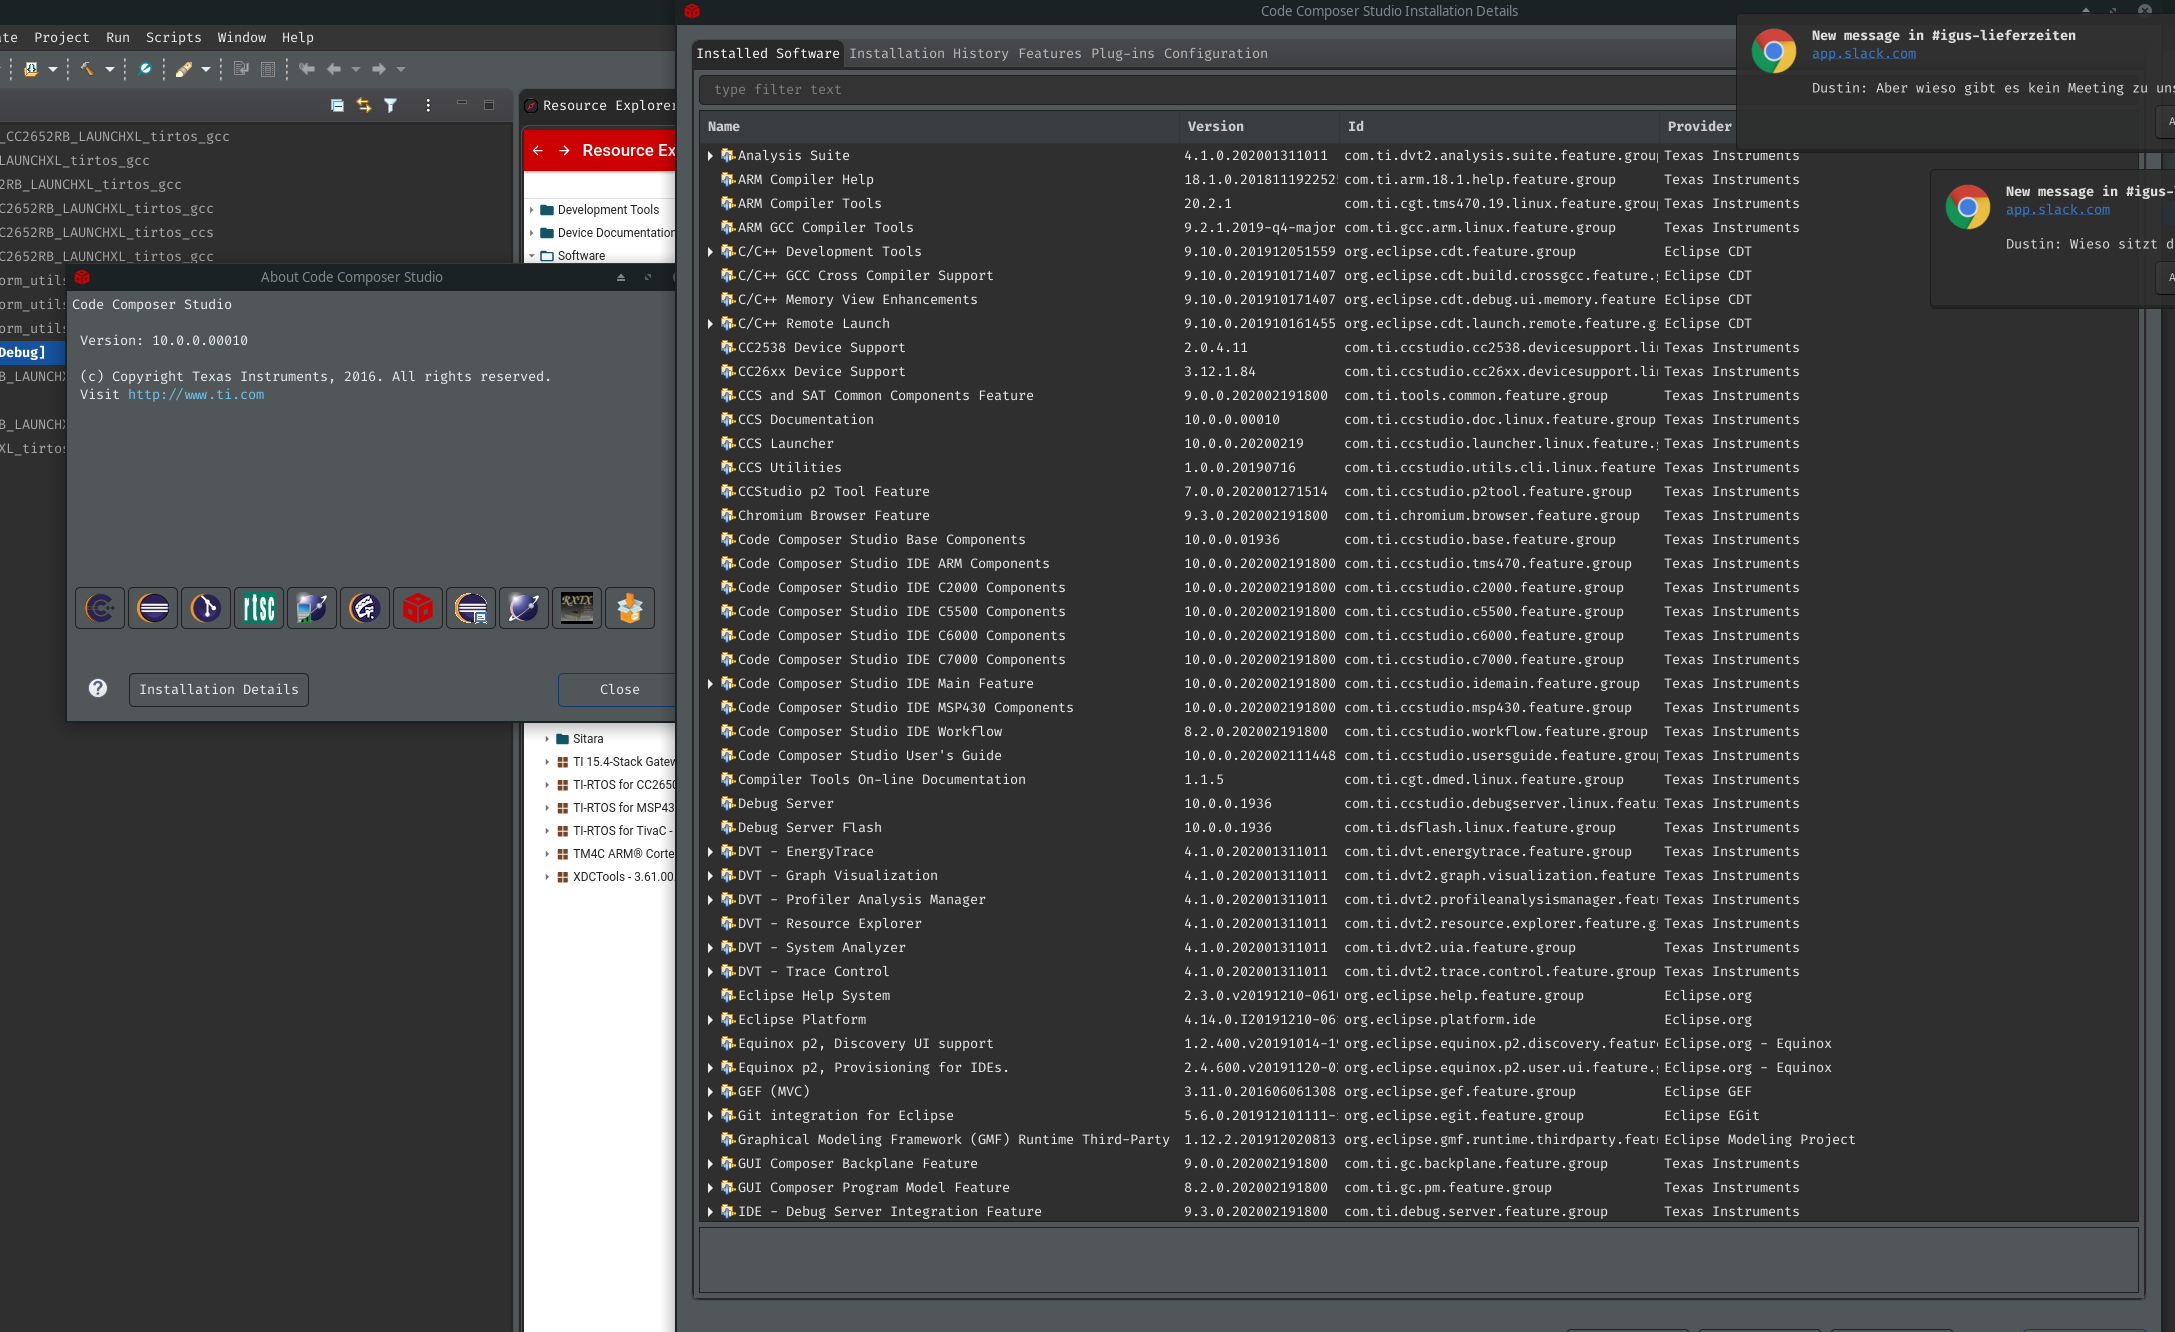The height and width of the screenshot is (1332, 2175).
Task: Select the Debug Server Flash row
Action: (x=1419, y=828)
